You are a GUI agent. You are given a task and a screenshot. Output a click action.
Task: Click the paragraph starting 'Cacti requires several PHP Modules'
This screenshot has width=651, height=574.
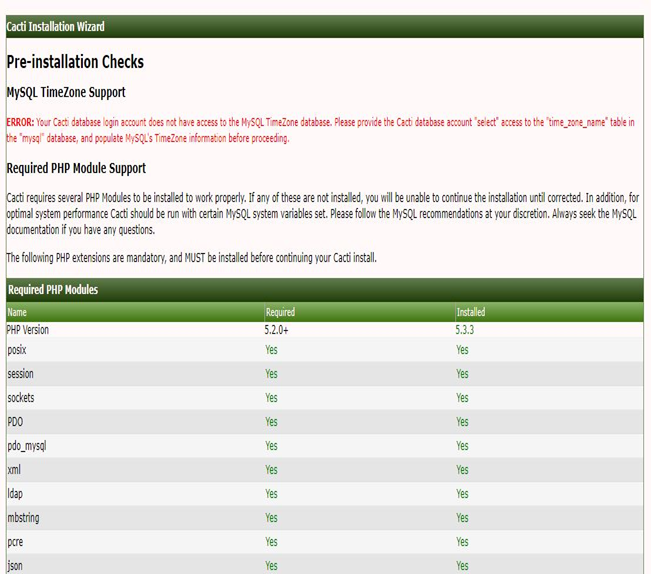[x=323, y=214]
